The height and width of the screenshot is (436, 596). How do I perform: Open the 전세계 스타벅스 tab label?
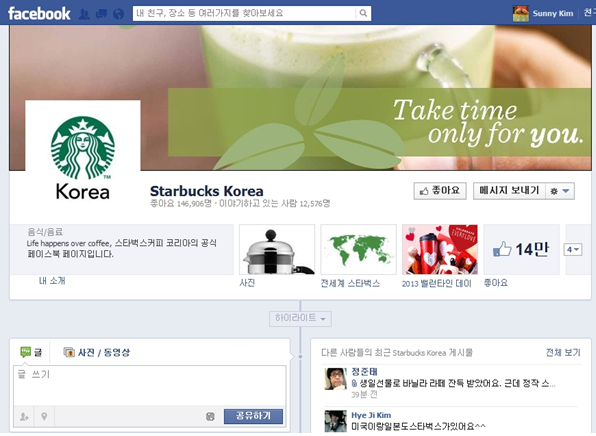[x=350, y=283]
